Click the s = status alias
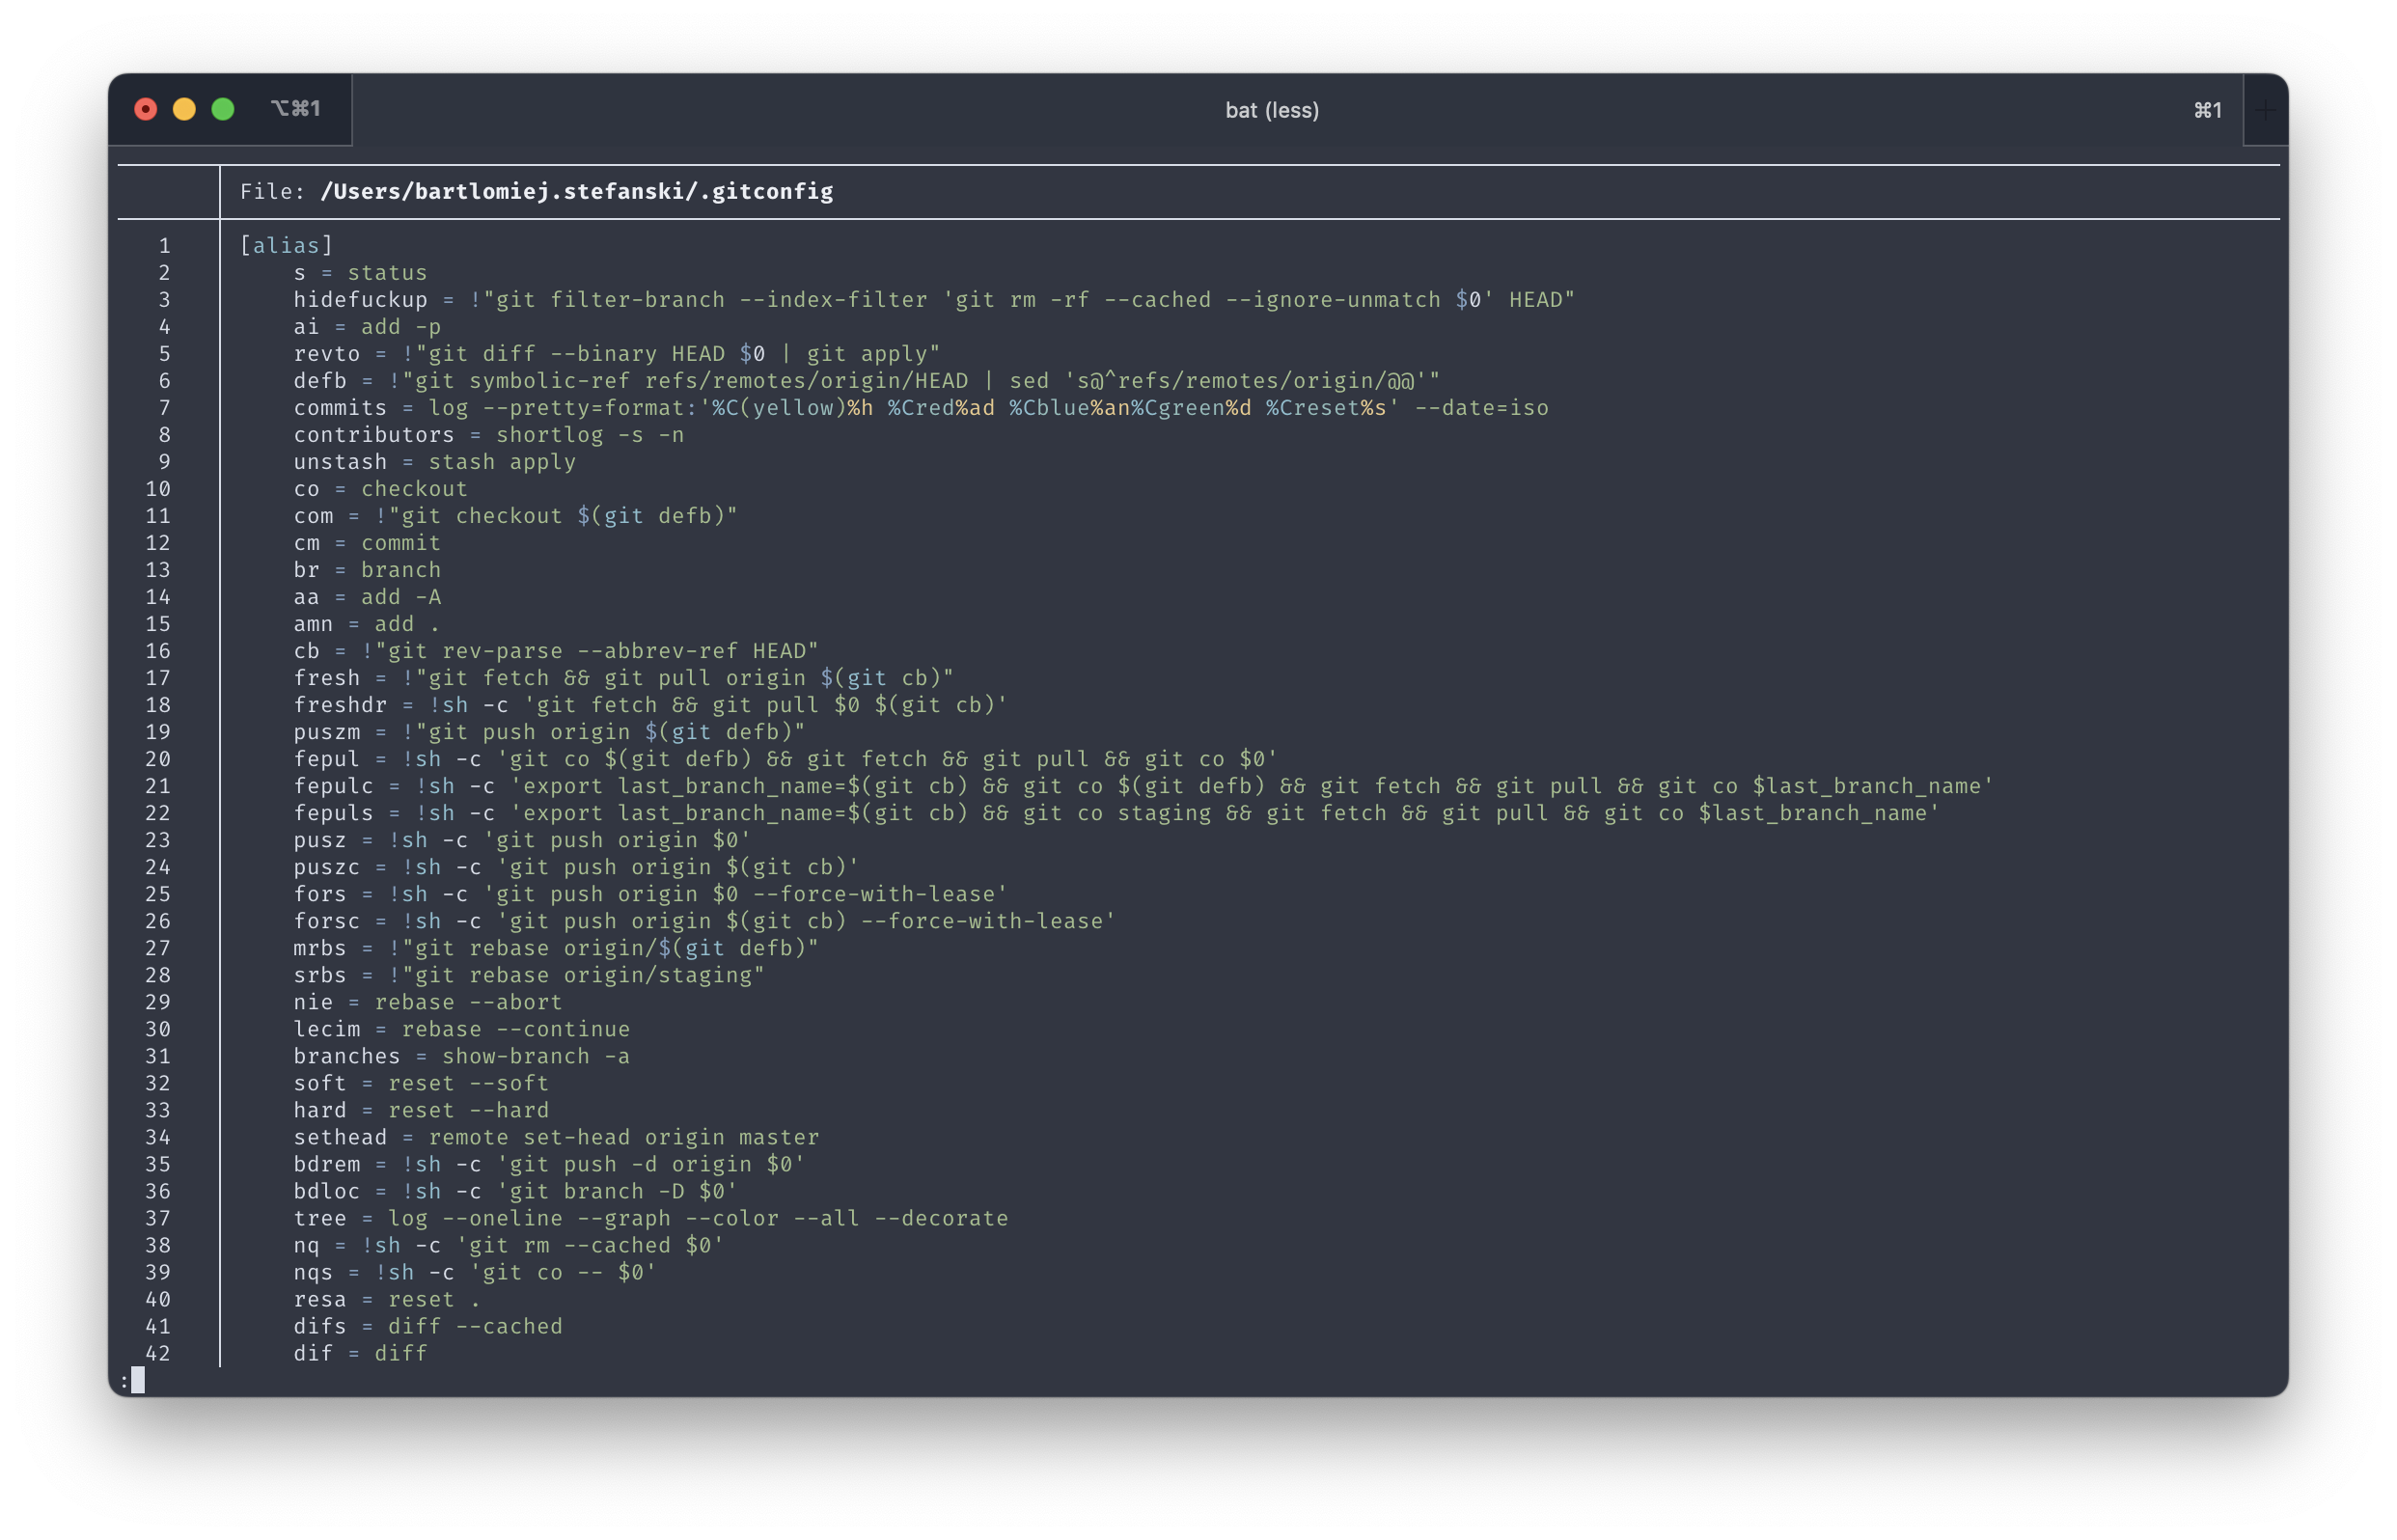The height and width of the screenshot is (1540, 2397). pos(360,272)
